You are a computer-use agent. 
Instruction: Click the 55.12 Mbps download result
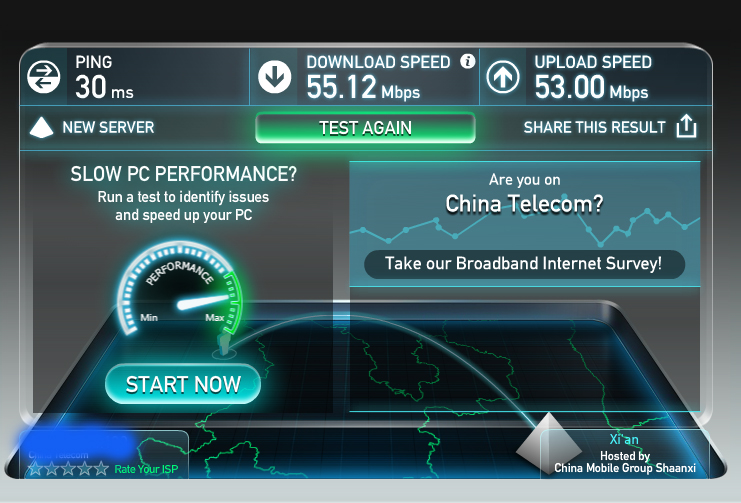(363, 88)
